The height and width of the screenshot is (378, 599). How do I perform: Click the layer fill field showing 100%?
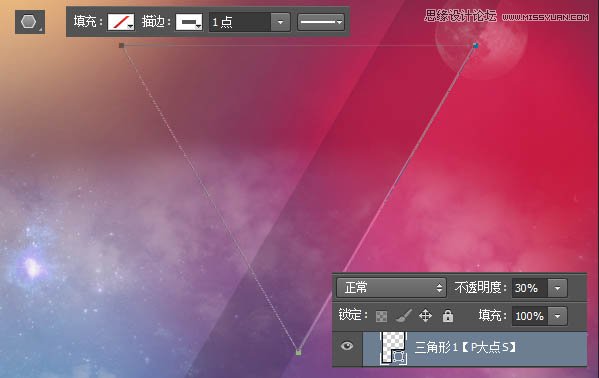(x=530, y=316)
